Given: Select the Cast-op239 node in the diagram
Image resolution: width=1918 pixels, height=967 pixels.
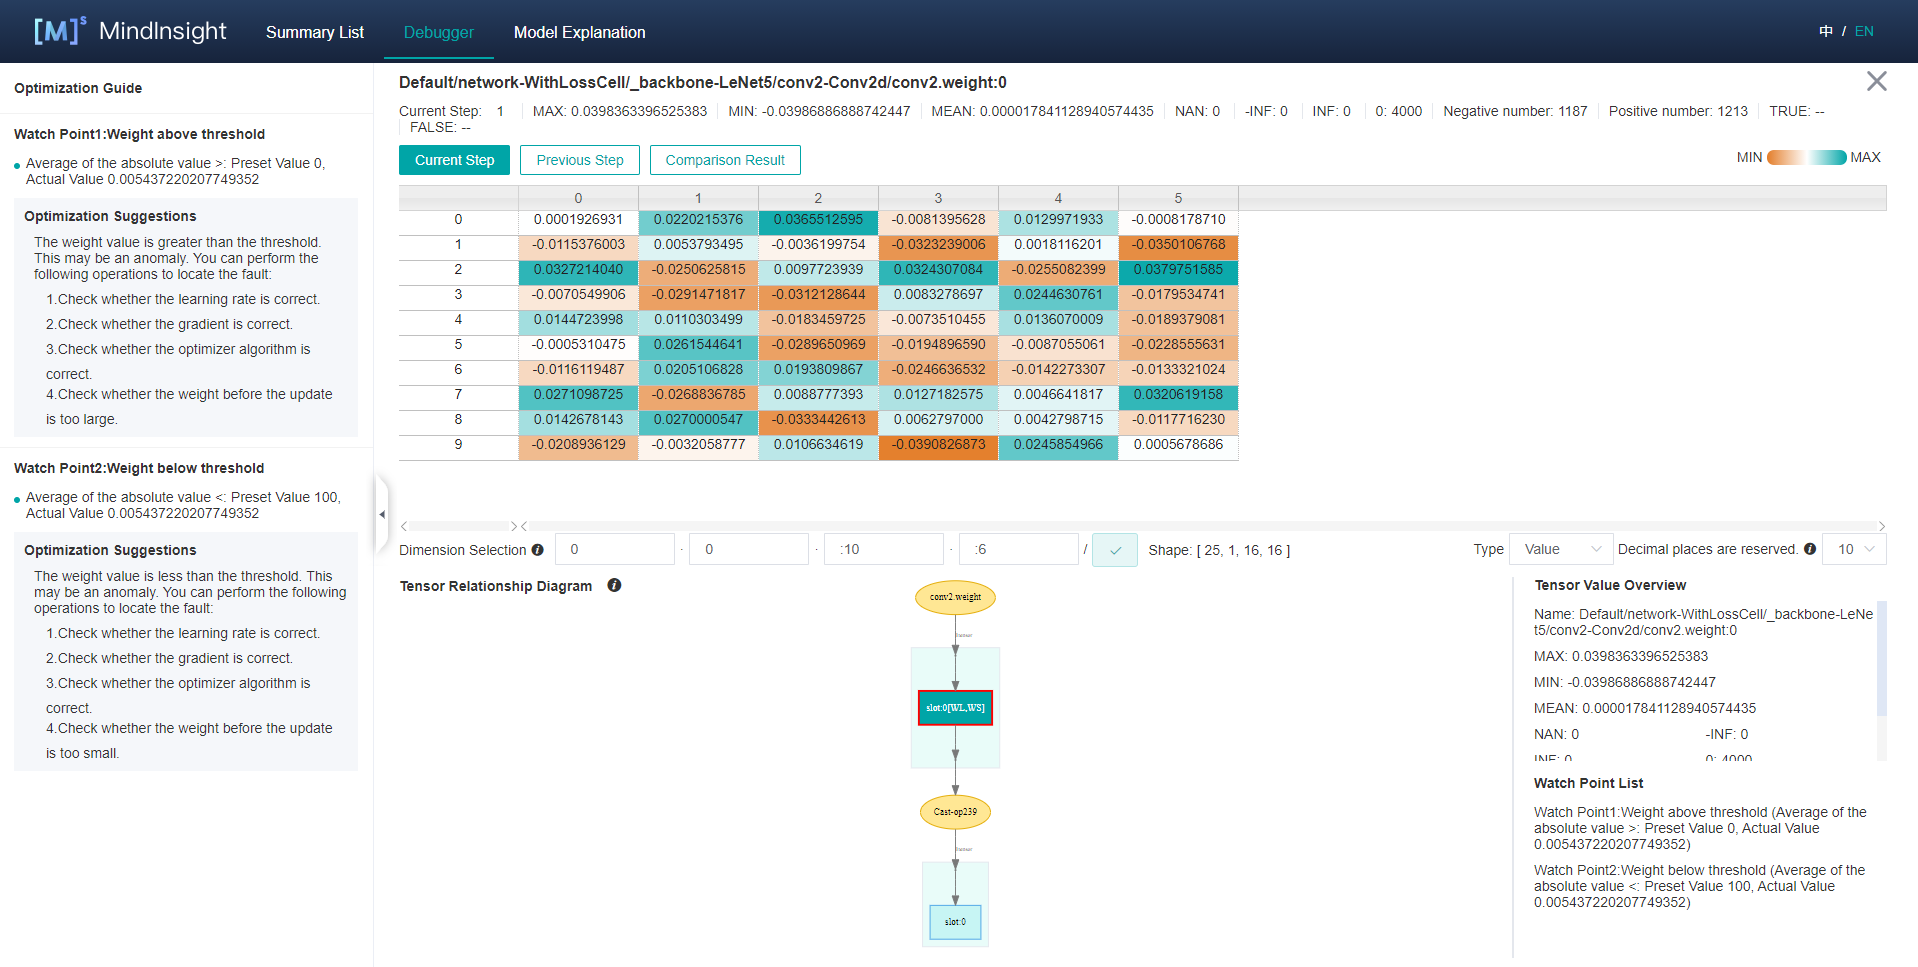Looking at the screenshot, I should click(955, 812).
